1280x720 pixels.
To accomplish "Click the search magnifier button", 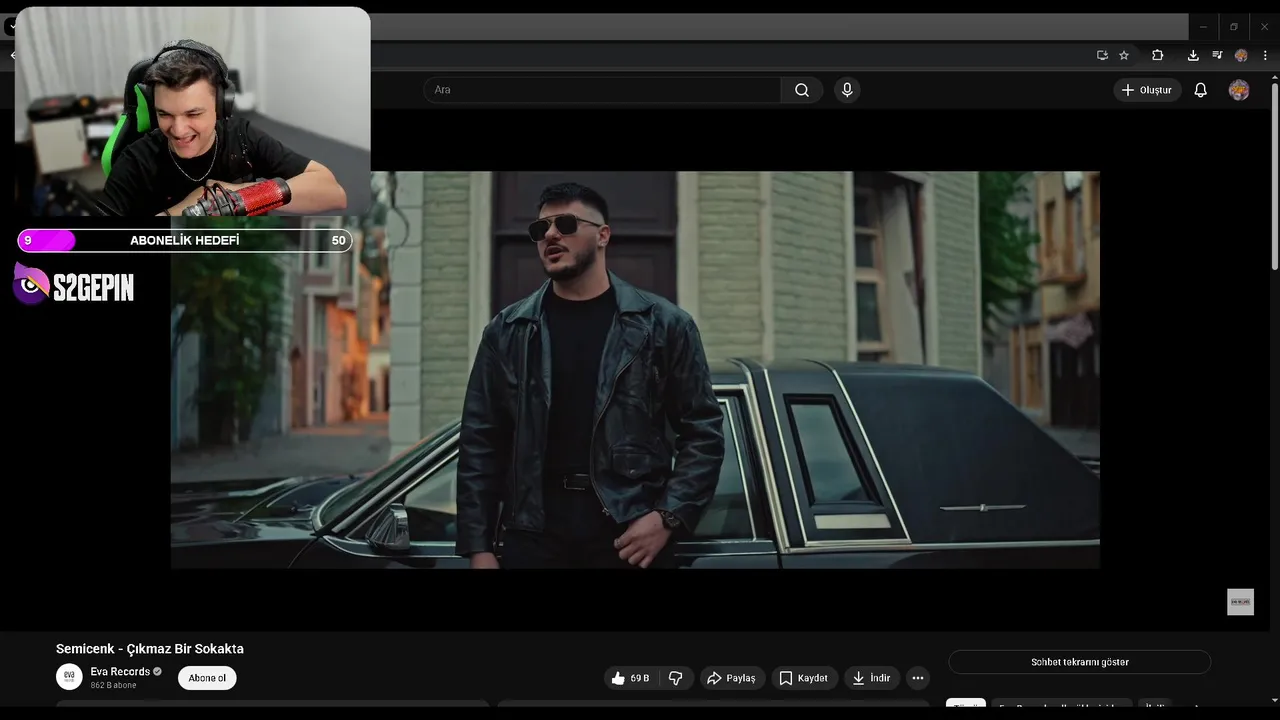I will click(x=802, y=90).
